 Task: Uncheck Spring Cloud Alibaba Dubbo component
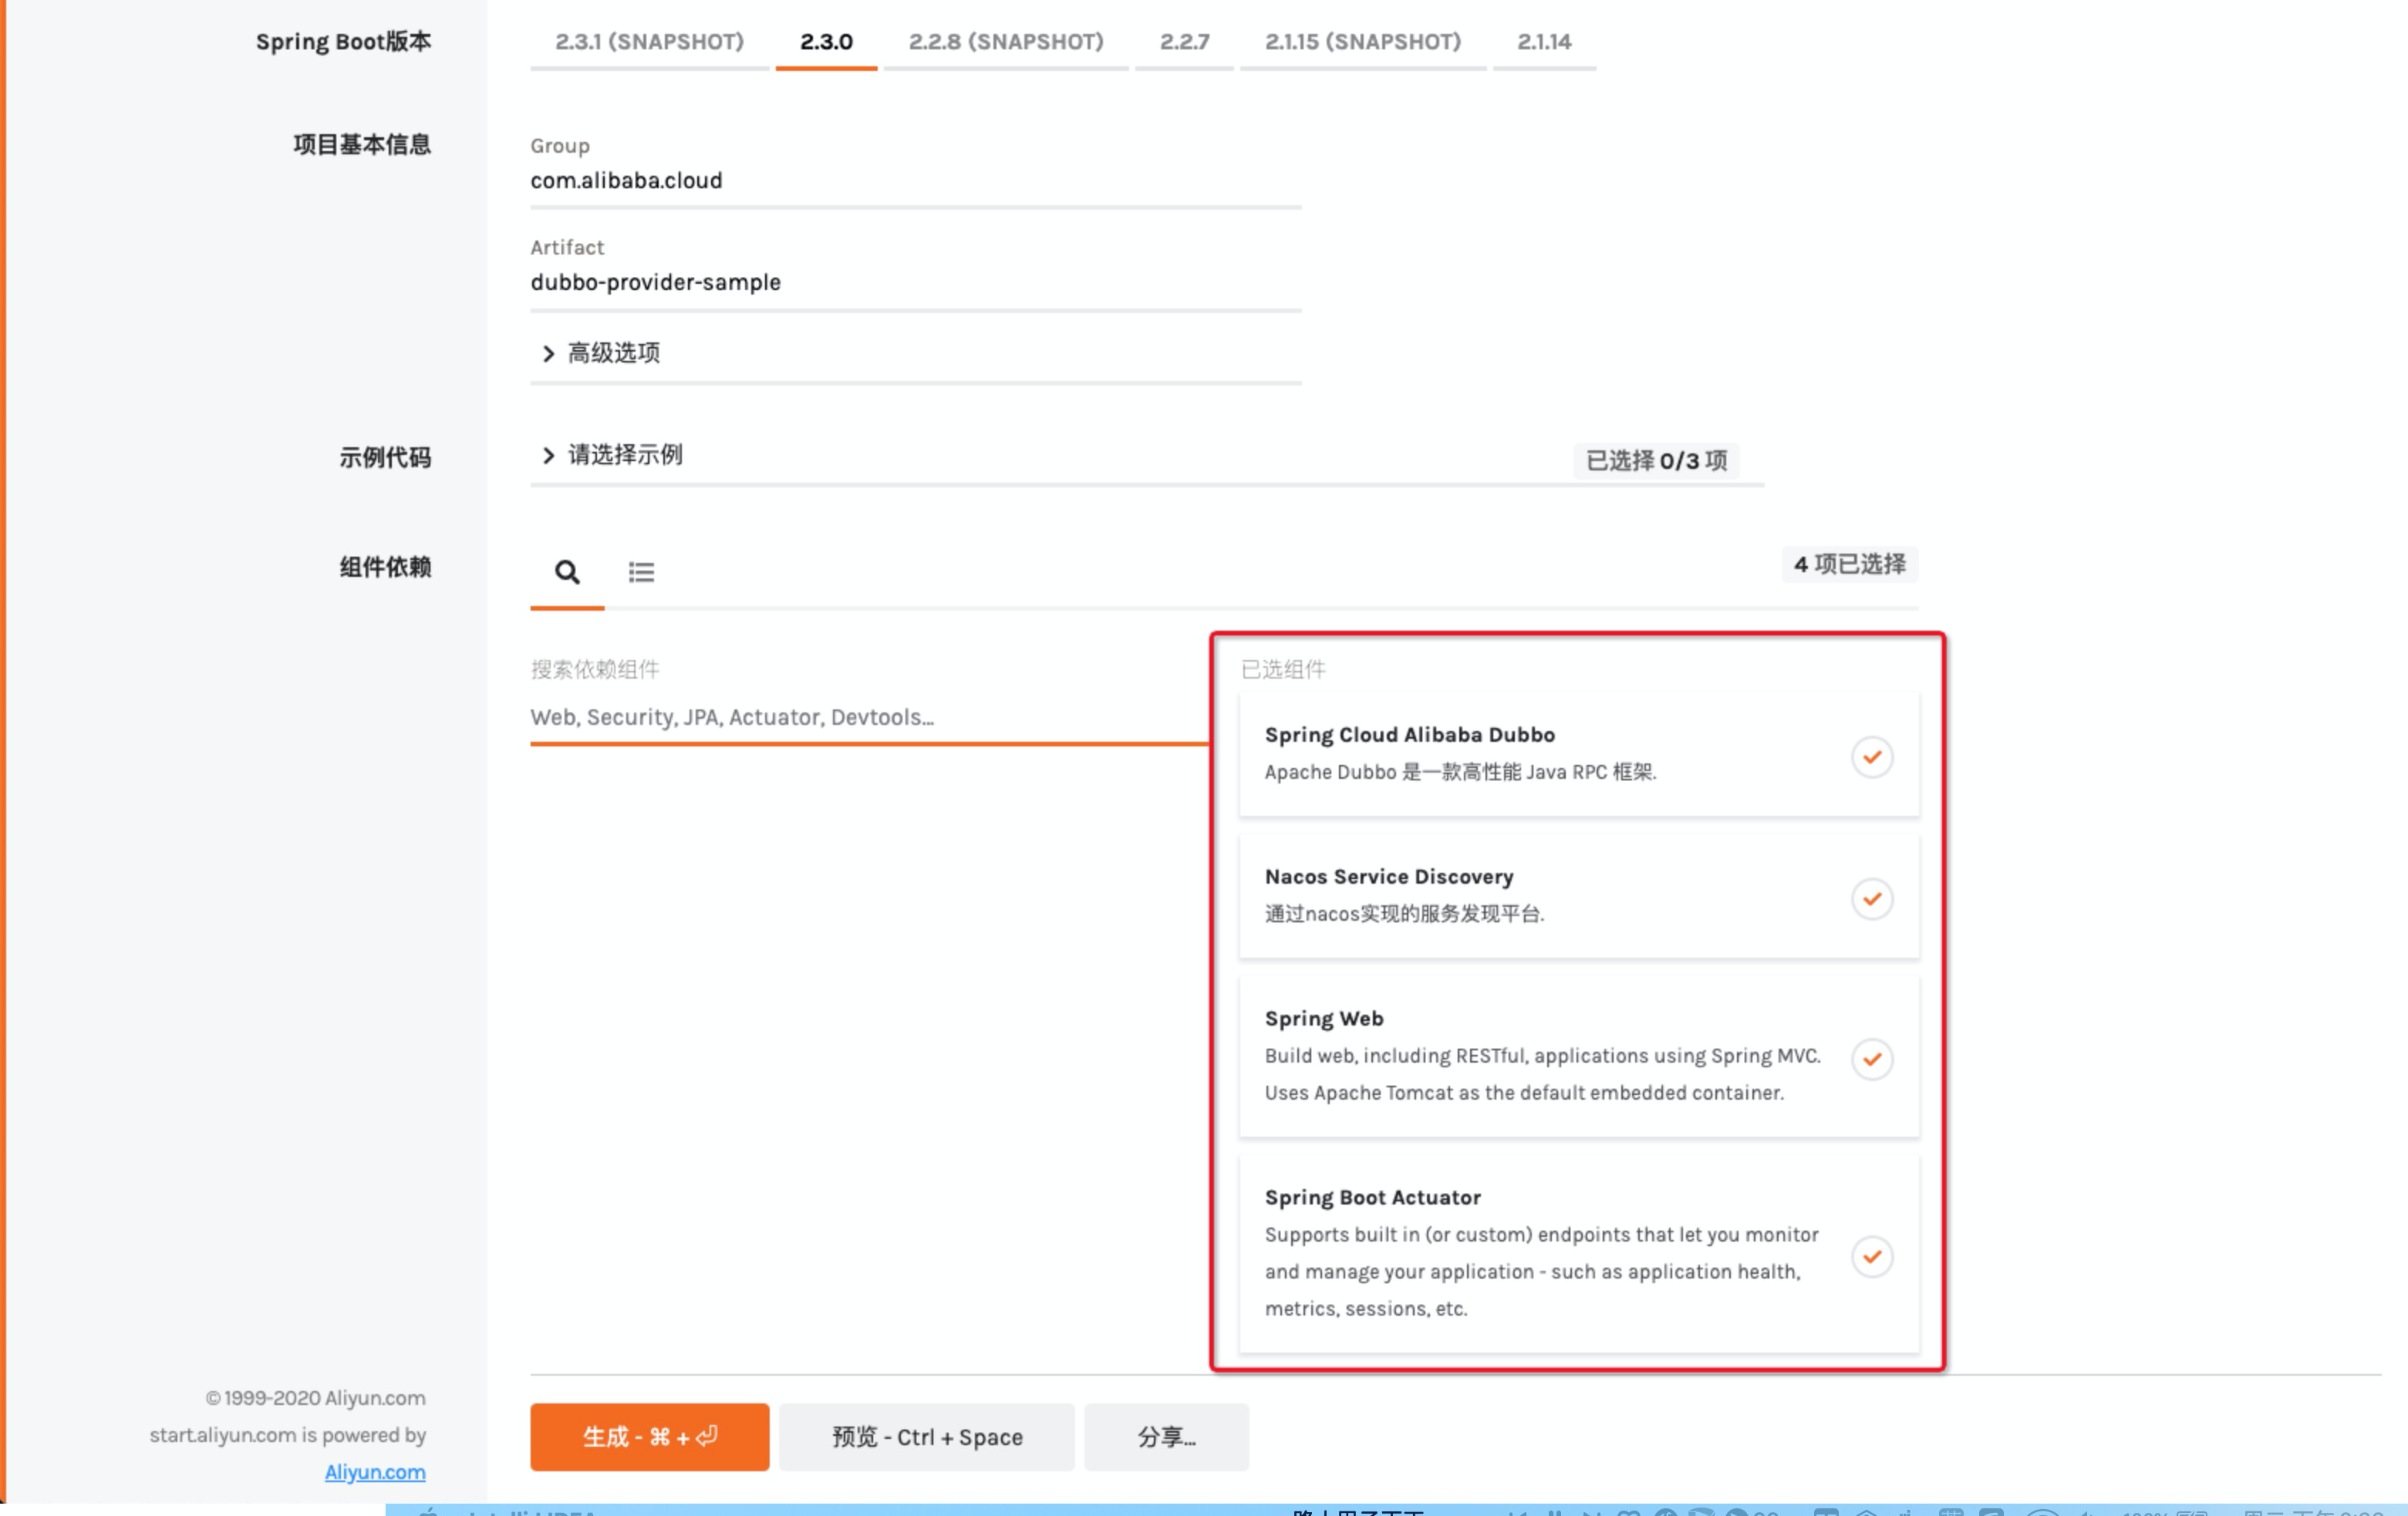[1871, 757]
